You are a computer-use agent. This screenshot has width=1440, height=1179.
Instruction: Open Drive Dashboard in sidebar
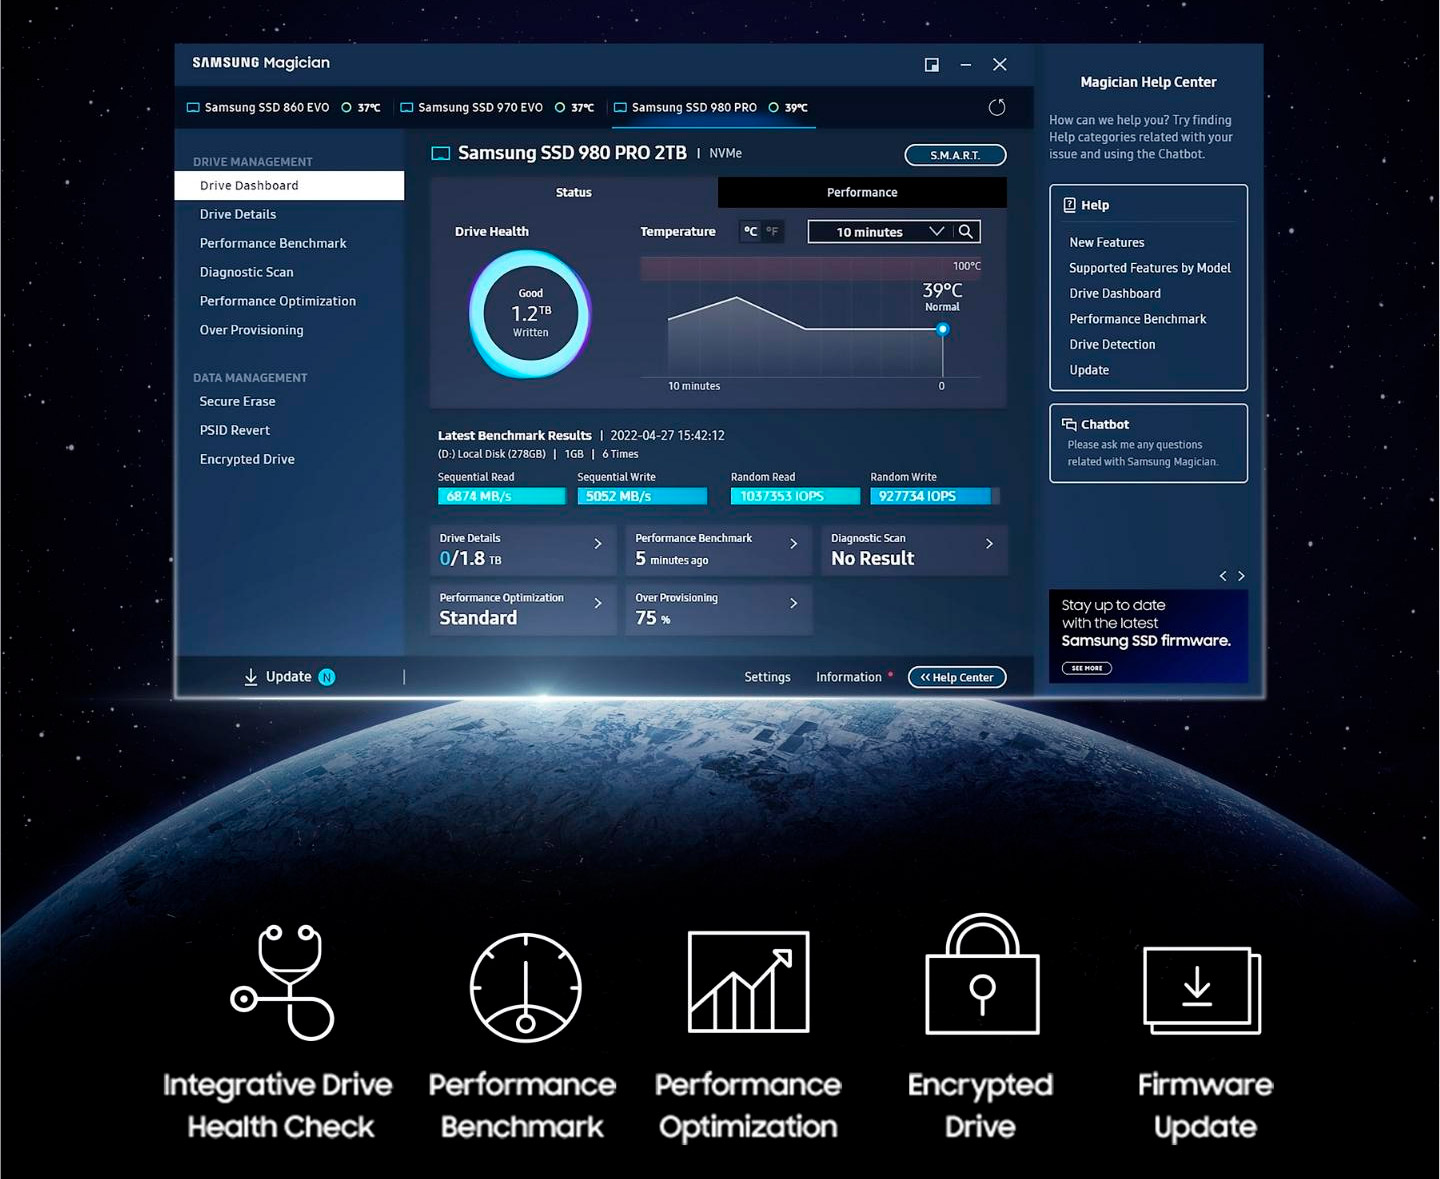coord(290,186)
